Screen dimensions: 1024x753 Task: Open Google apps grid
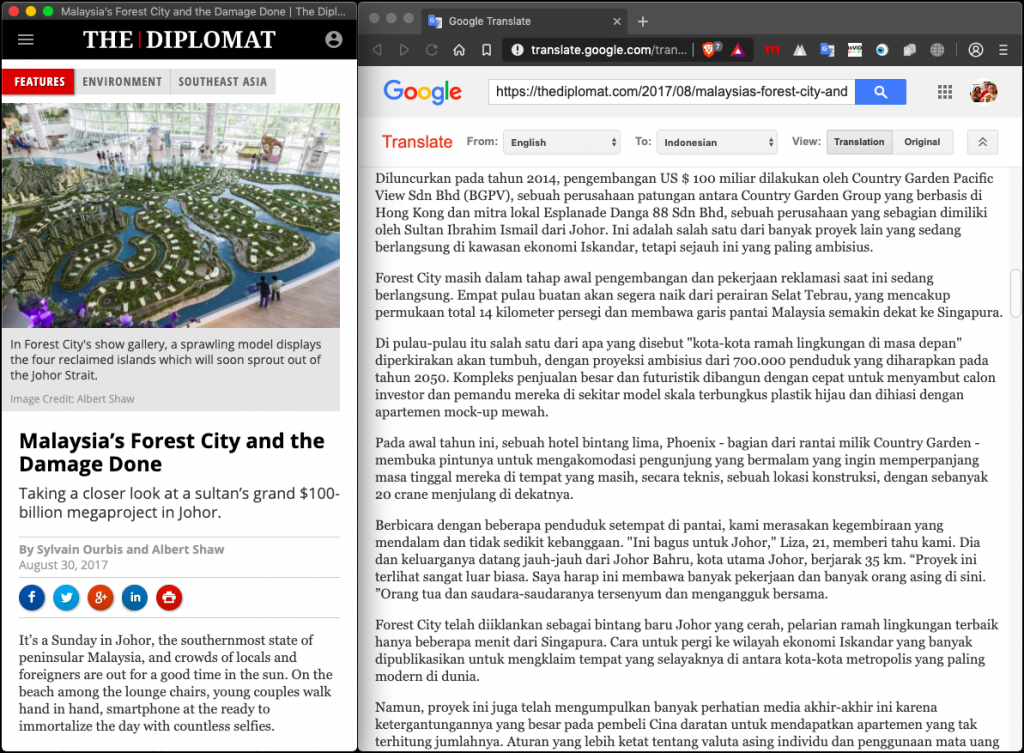coord(945,92)
